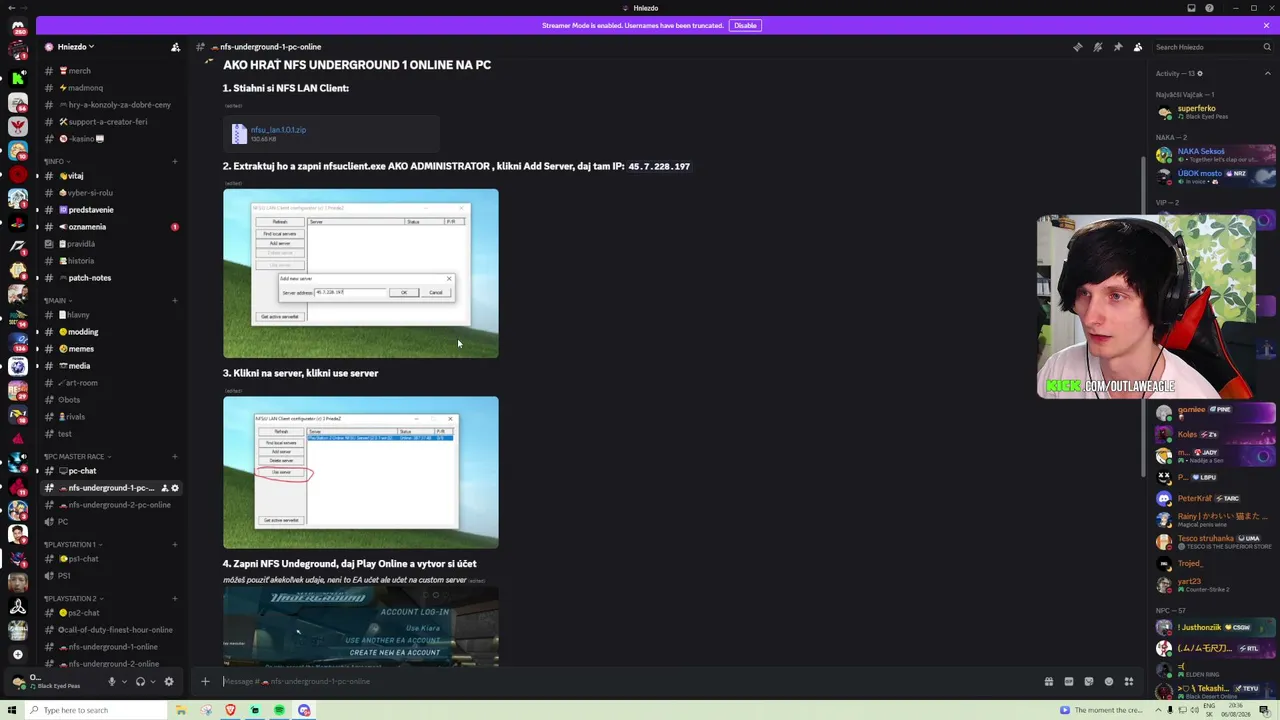Image resolution: width=1280 pixels, height=720 pixels.
Task: Open the Threads icon in channel header
Action: click(x=1077, y=47)
